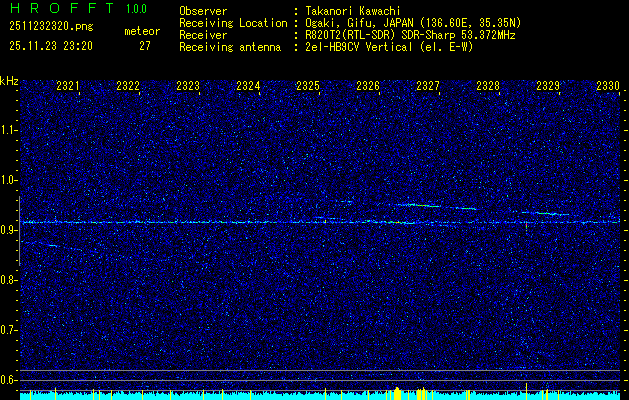Click the 'Receiving Location' label
629x400 pixels.
click(233, 23)
